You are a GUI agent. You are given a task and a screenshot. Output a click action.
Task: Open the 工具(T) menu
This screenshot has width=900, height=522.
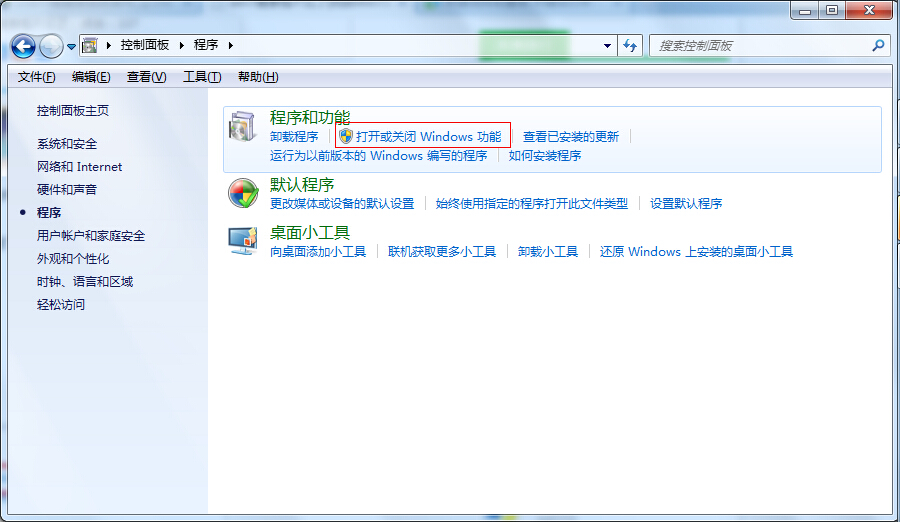click(201, 77)
